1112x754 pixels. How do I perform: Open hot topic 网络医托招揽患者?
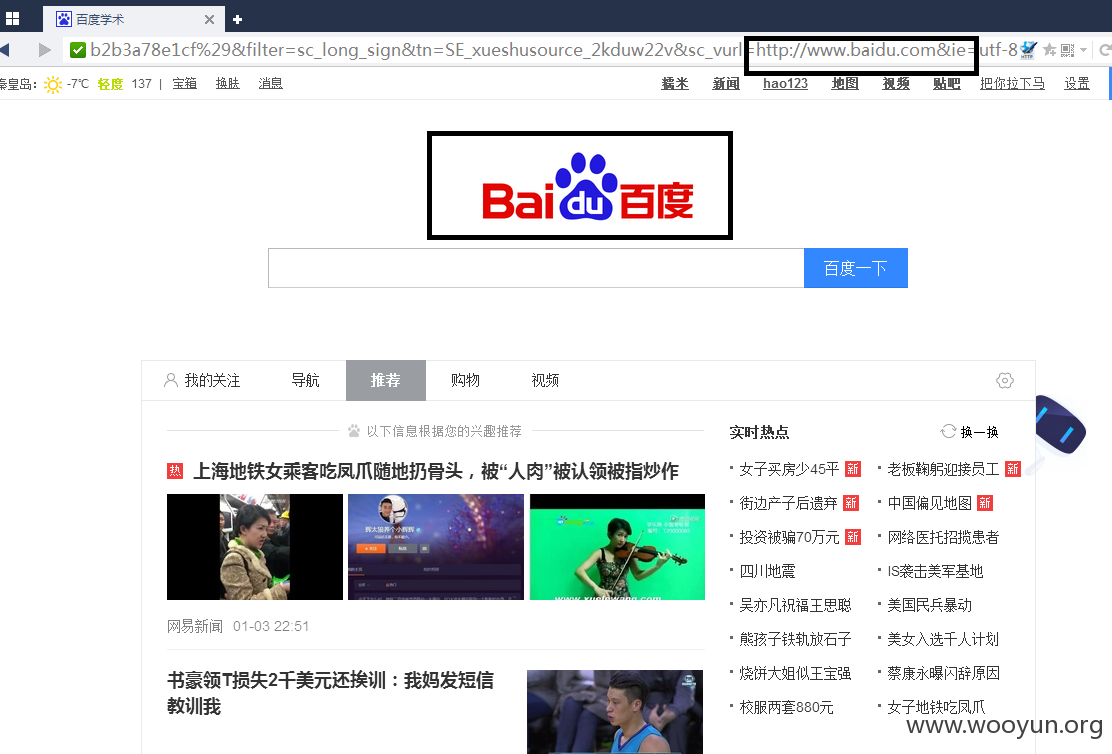coord(943,537)
